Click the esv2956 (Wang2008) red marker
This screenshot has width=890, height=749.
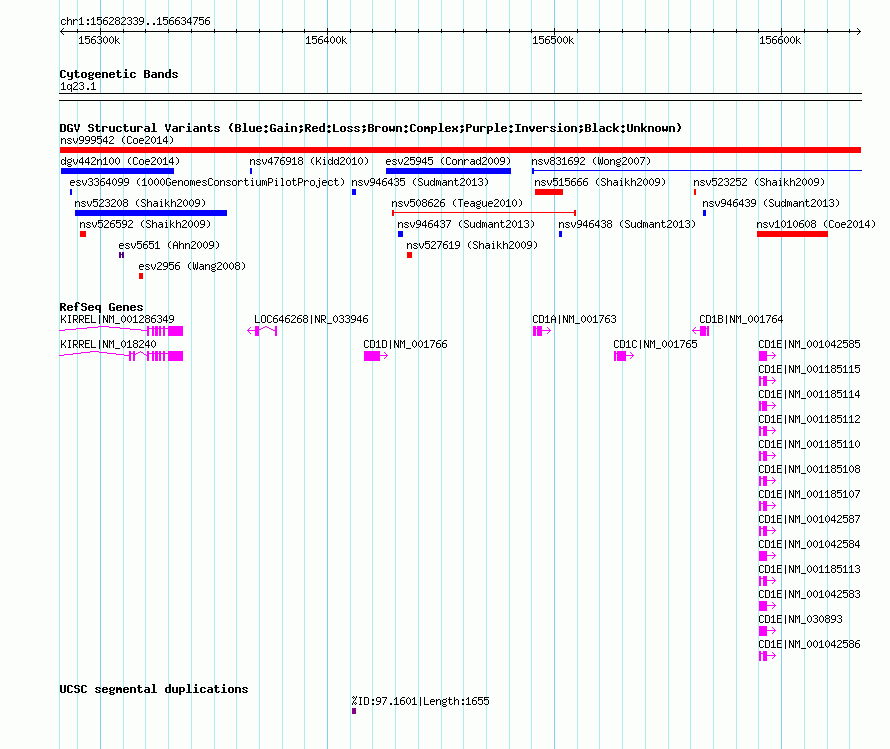pyautogui.click(x=141, y=276)
